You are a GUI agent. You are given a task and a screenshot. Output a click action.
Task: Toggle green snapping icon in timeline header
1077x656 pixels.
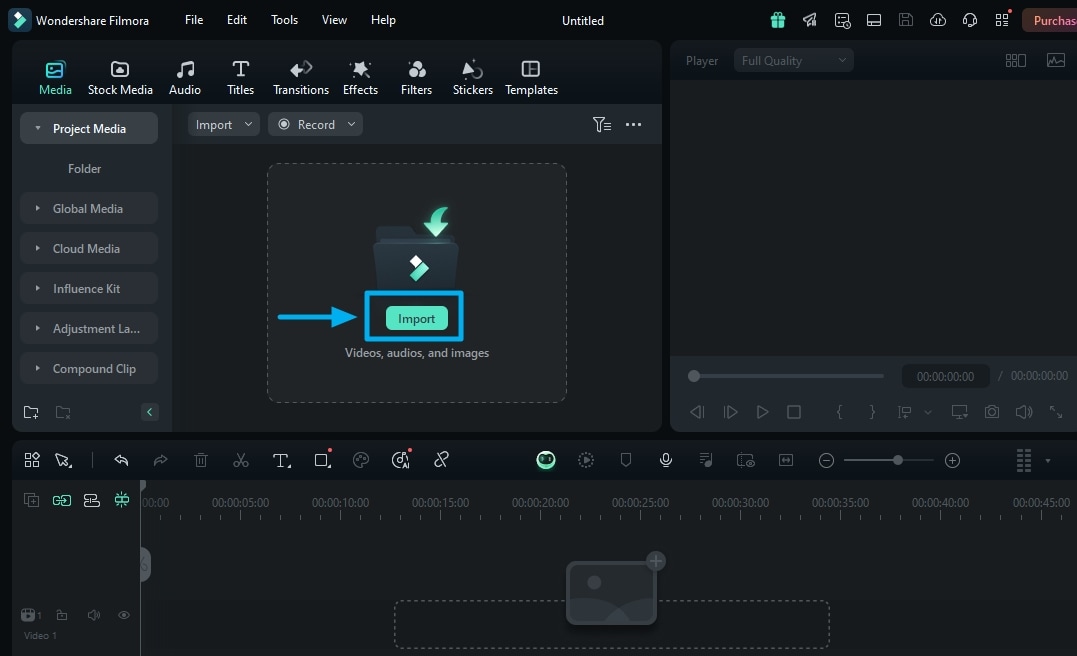122,500
